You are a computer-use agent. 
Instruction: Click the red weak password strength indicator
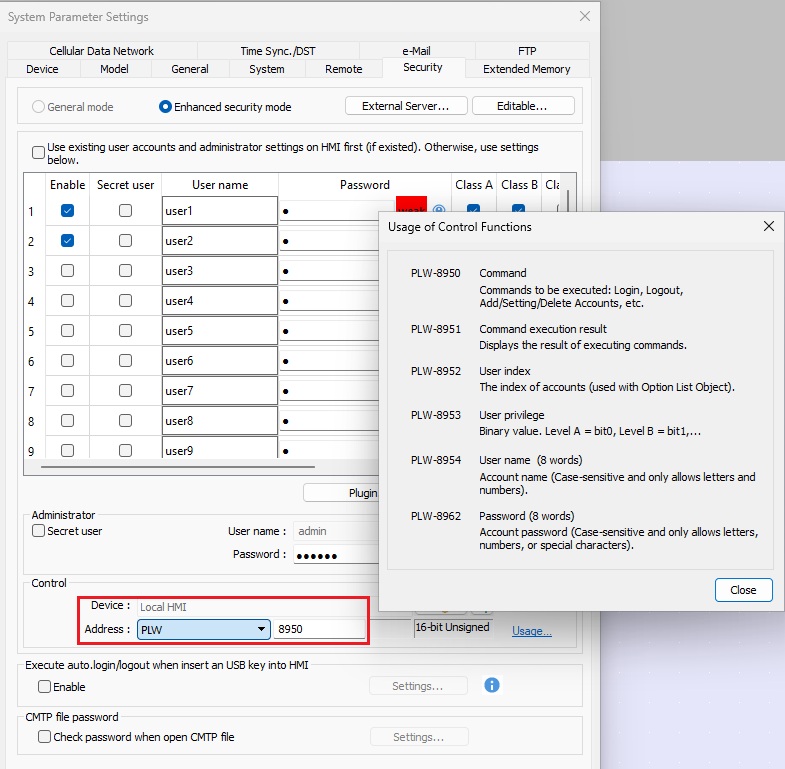pos(411,205)
